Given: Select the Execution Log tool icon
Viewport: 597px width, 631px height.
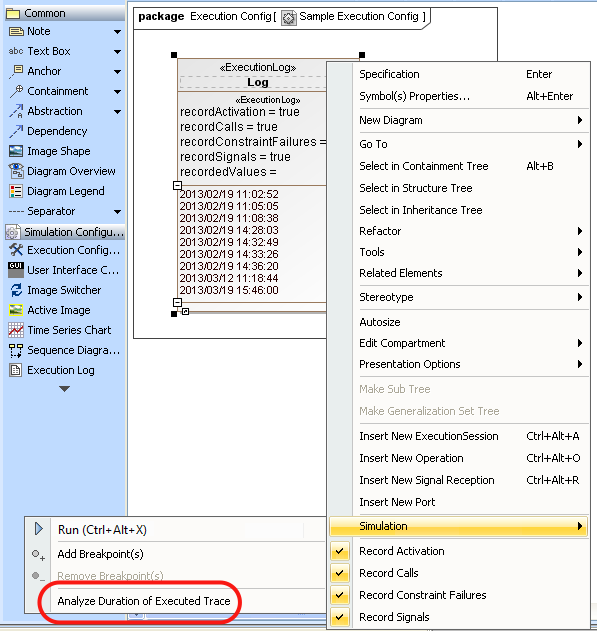Looking at the screenshot, I should pos(16,370).
